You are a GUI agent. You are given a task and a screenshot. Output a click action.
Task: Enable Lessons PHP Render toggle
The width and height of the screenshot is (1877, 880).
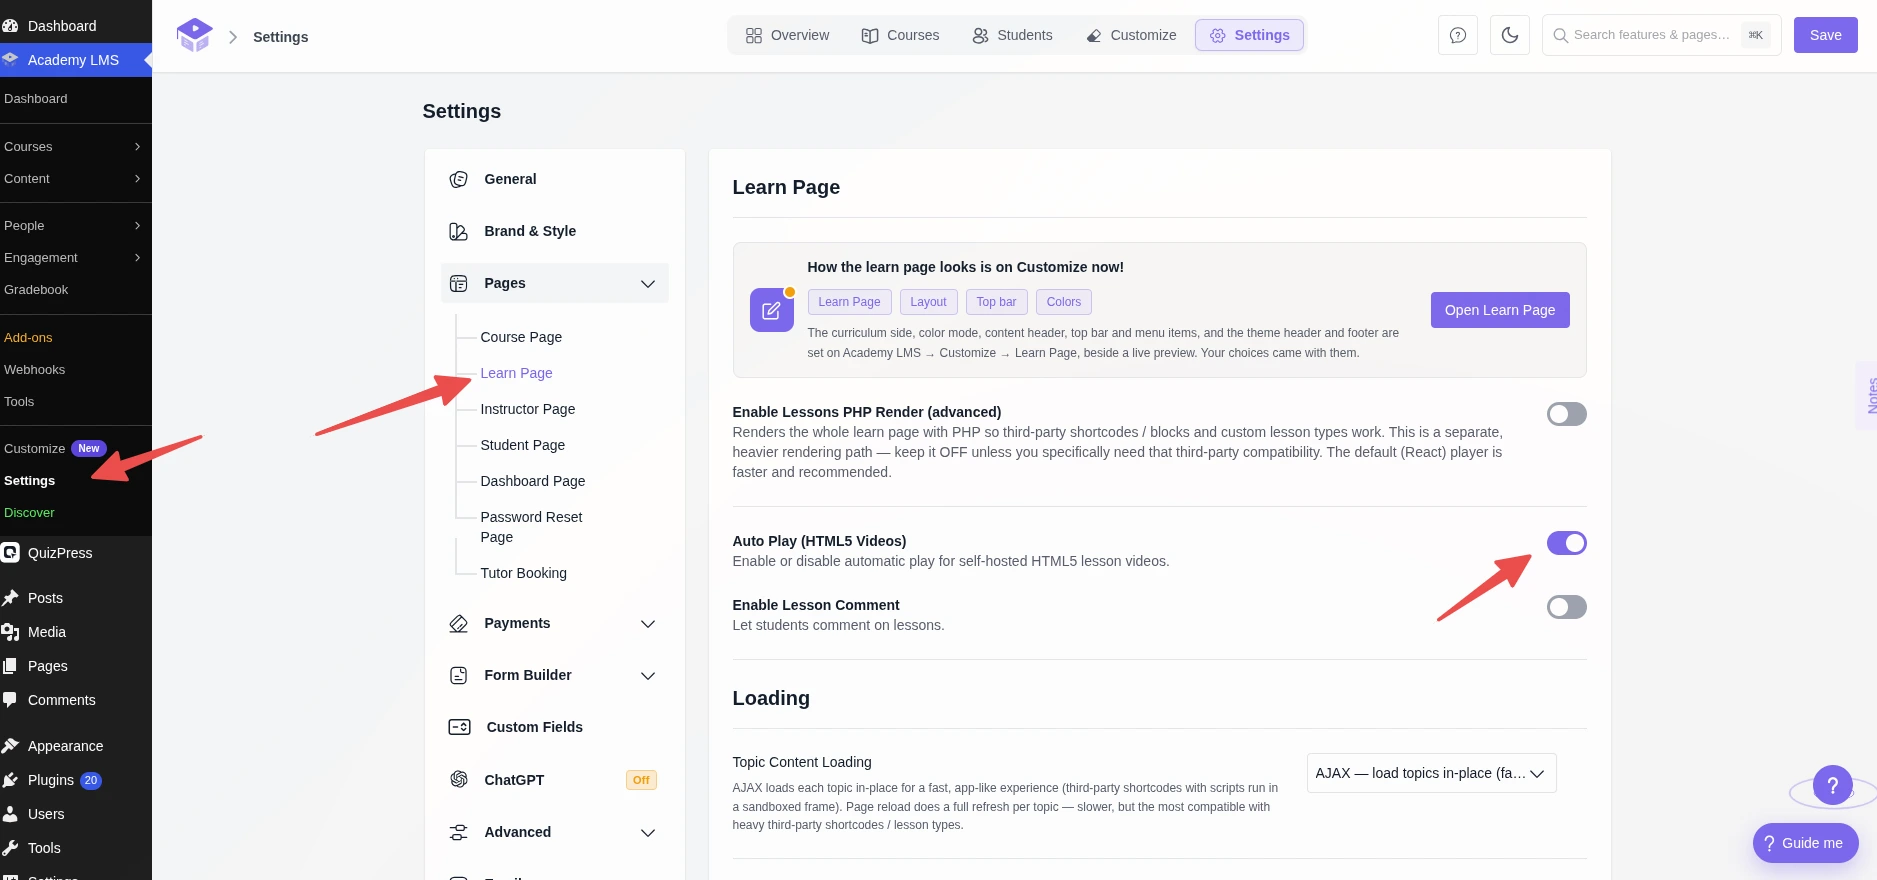click(x=1566, y=414)
